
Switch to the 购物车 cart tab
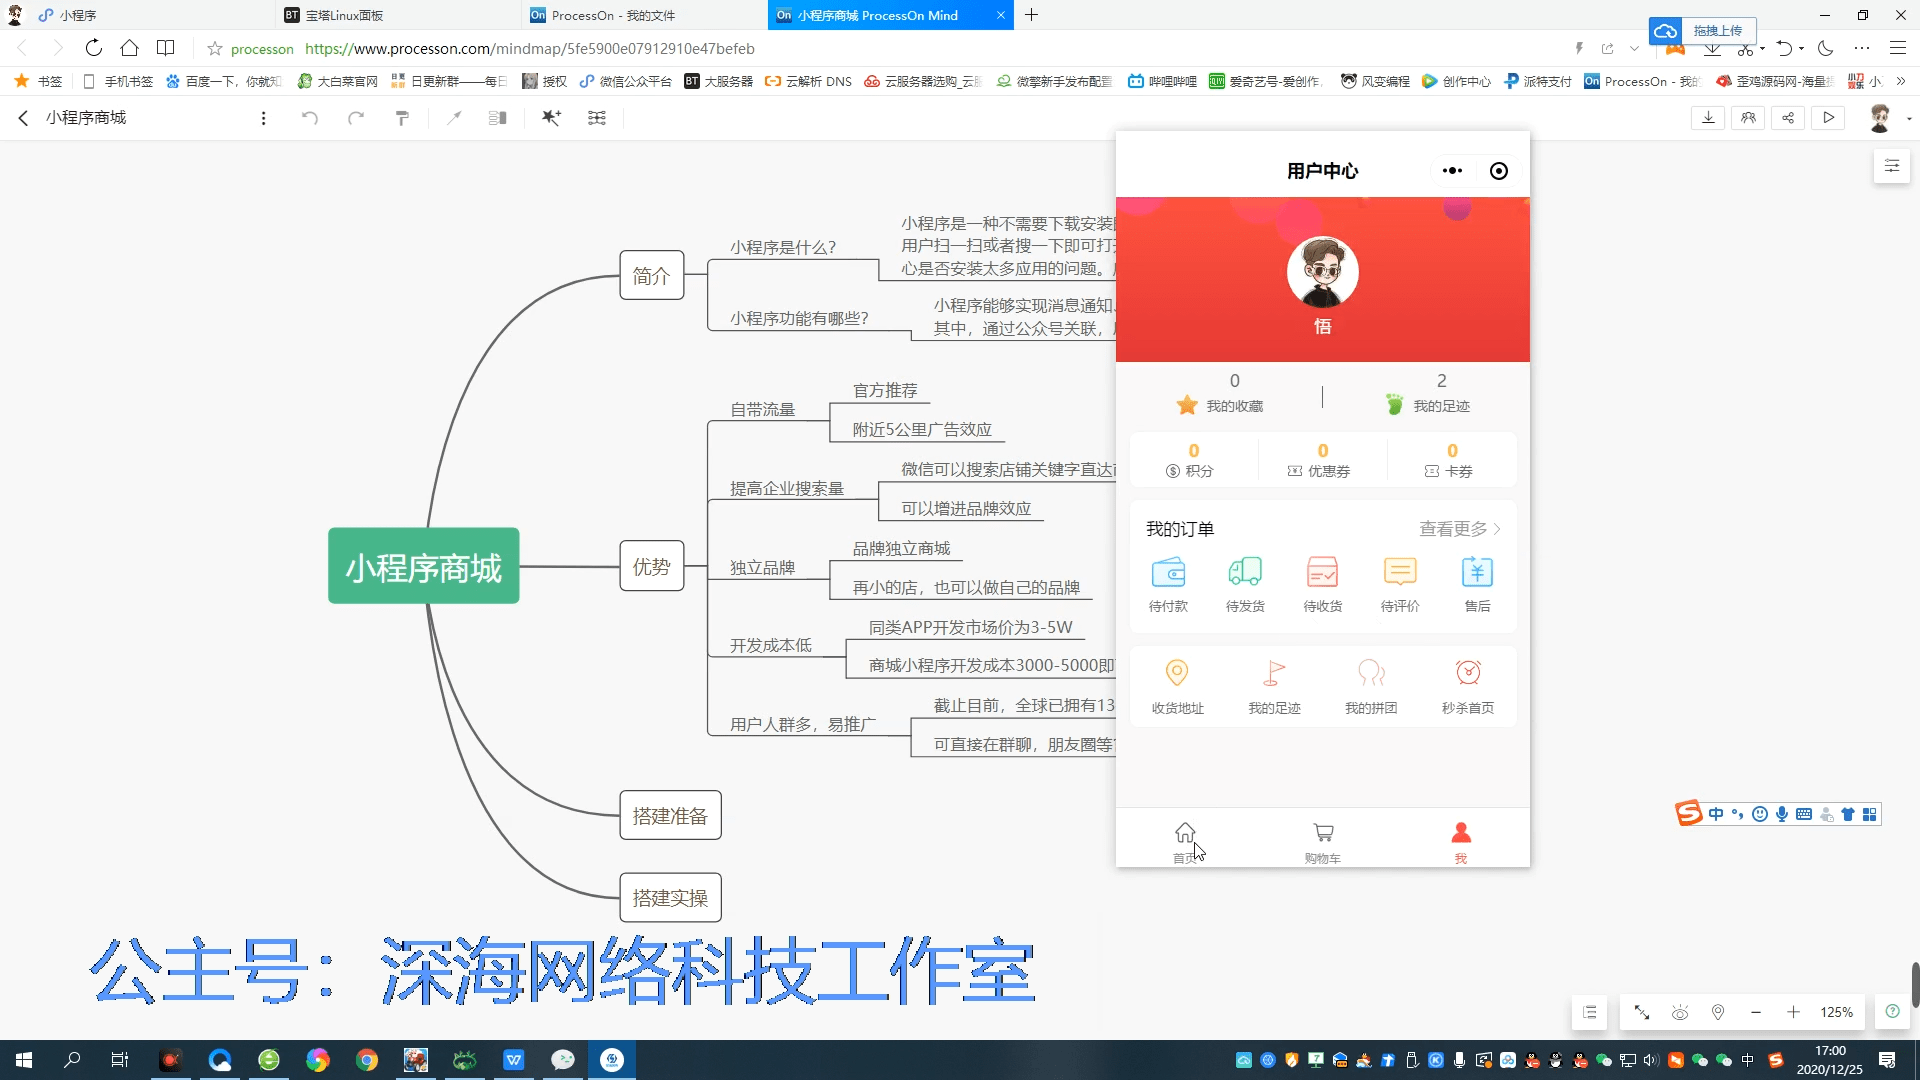[x=1322, y=842]
